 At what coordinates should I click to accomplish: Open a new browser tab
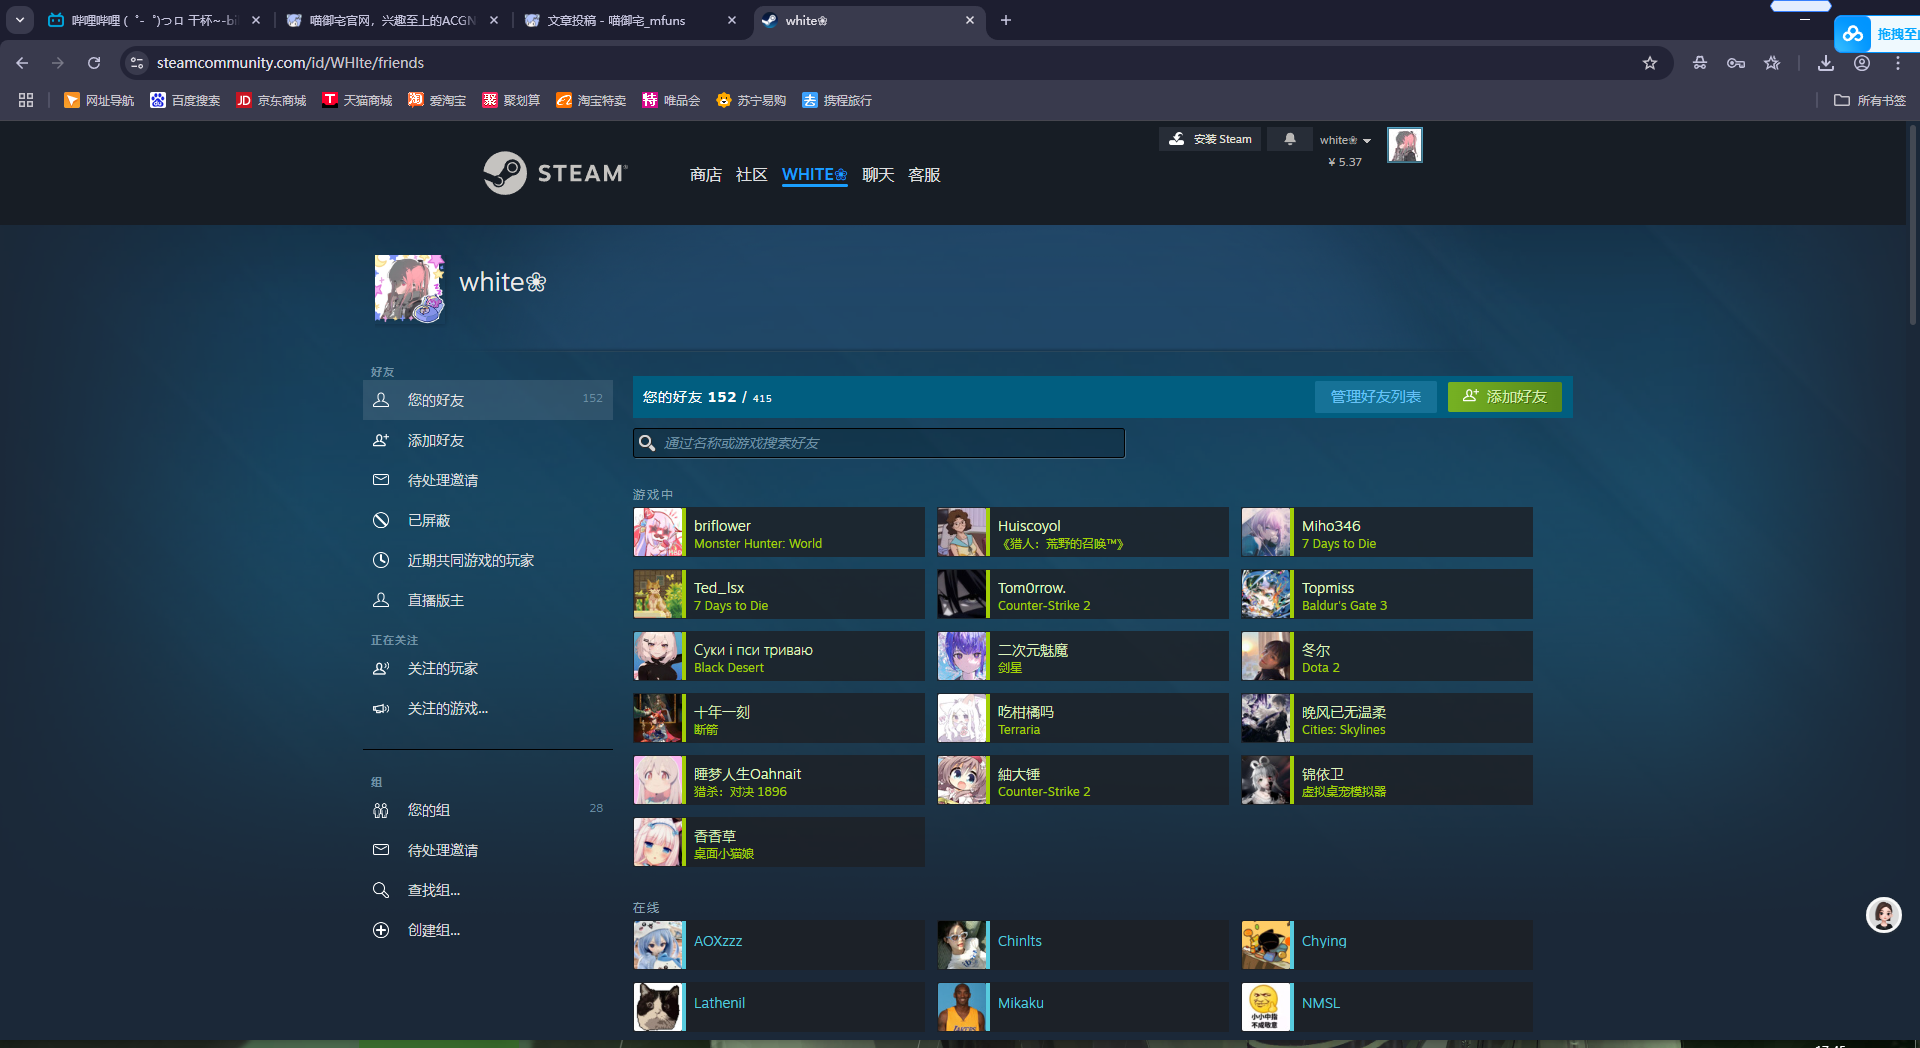tap(1006, 20)
